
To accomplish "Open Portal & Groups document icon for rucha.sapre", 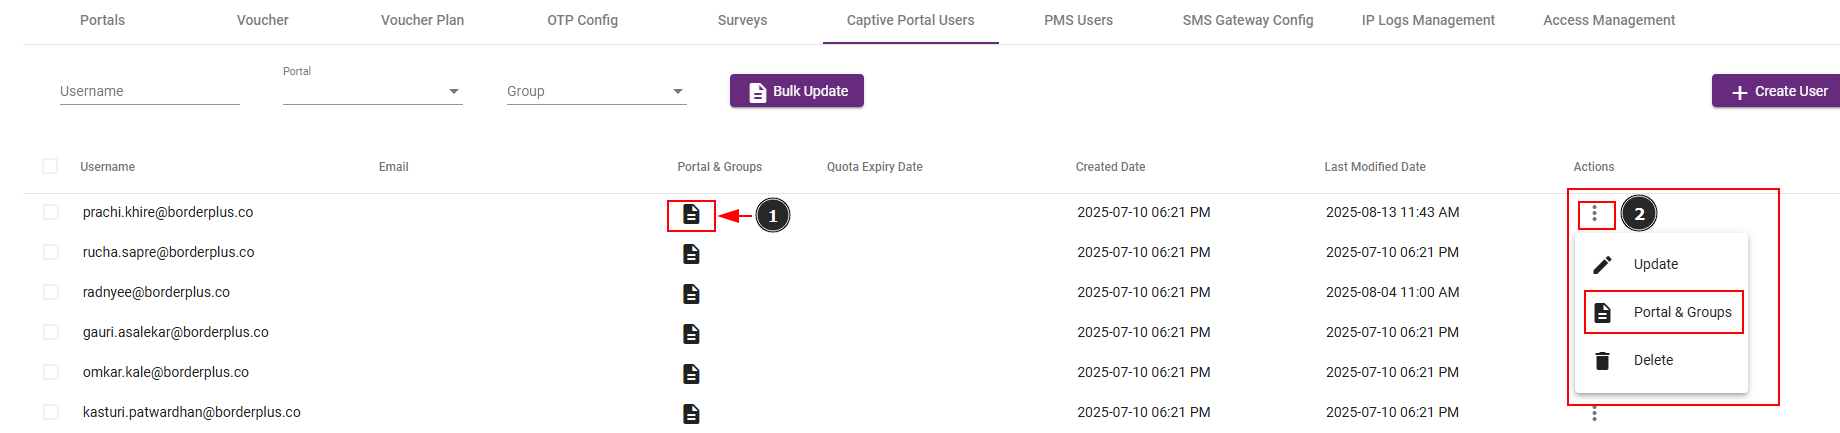I will 691,254.
